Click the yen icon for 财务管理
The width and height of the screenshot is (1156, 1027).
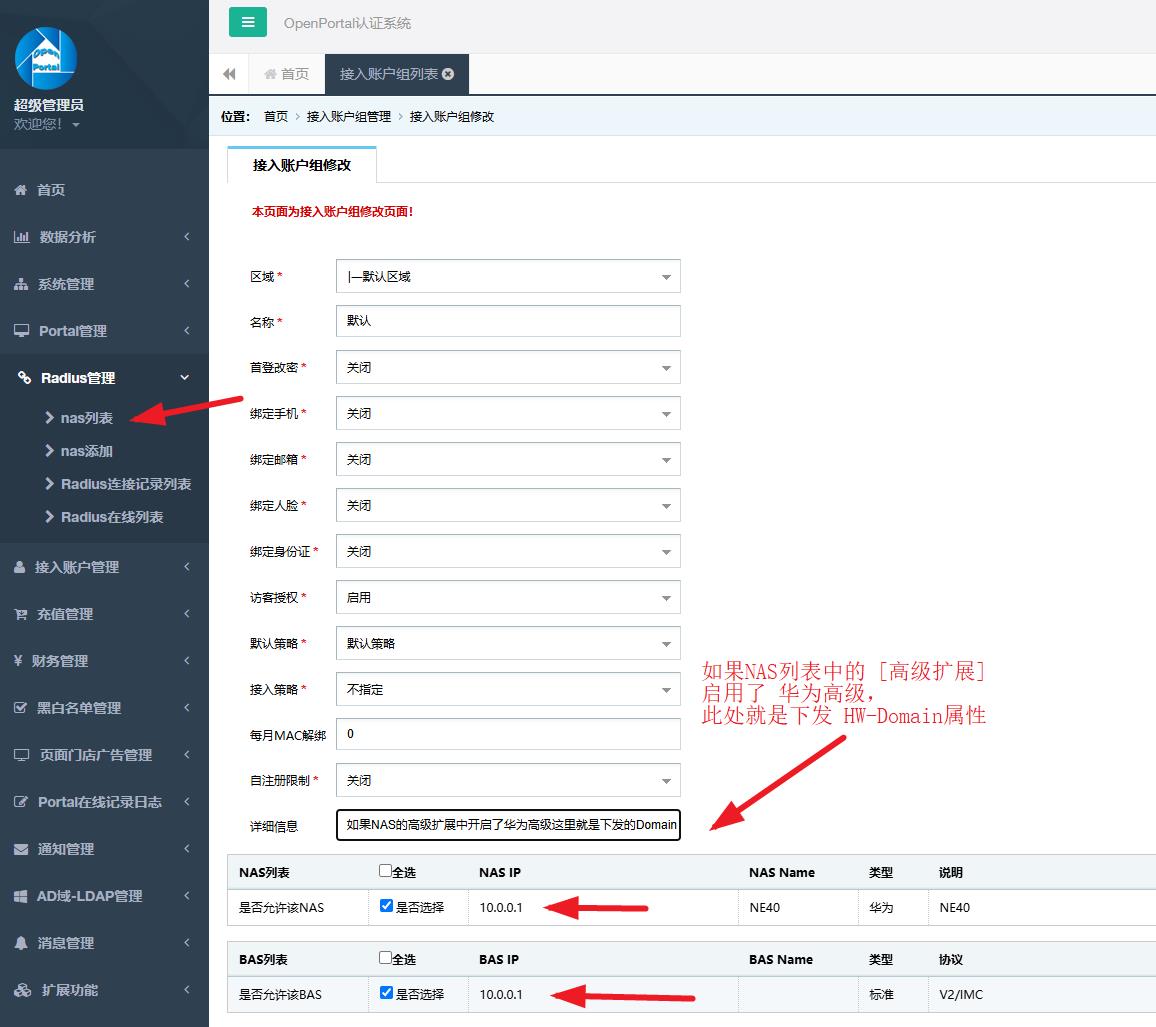[x=18, y=661]
